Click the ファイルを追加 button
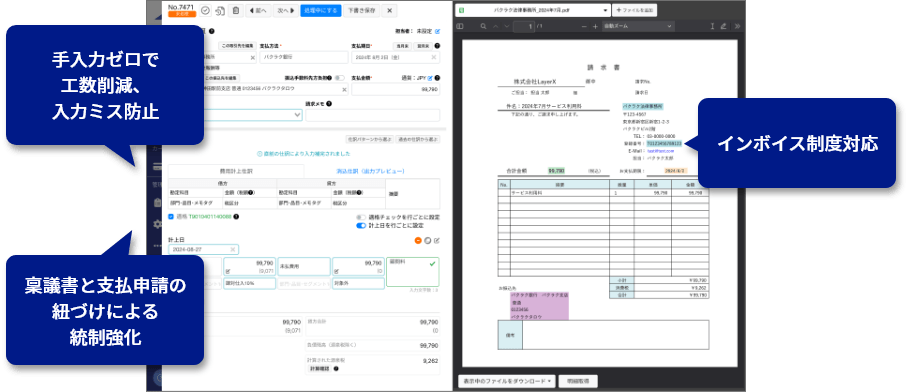908x392 pixels. (x=635, y=10)
